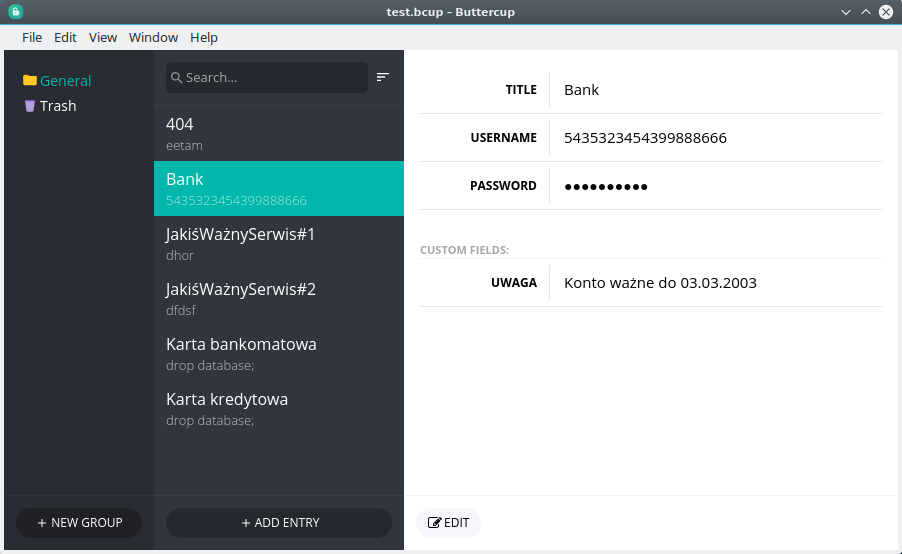Click the UWAGA field label

[x=514, y=283]
